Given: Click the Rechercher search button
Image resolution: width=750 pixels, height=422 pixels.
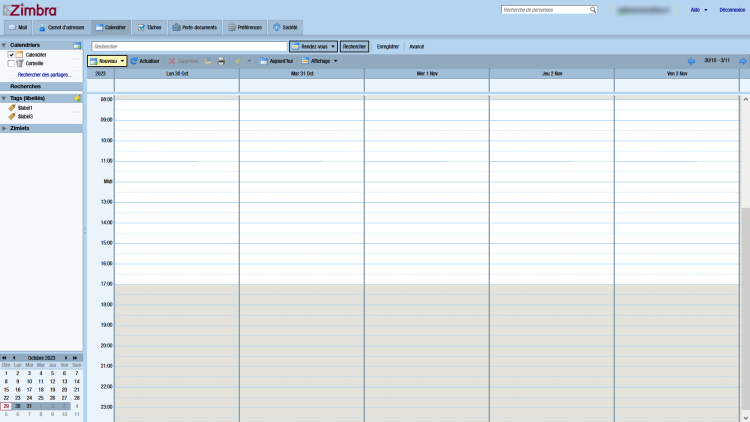Looking at the screenshot, I should click(354, 46).
